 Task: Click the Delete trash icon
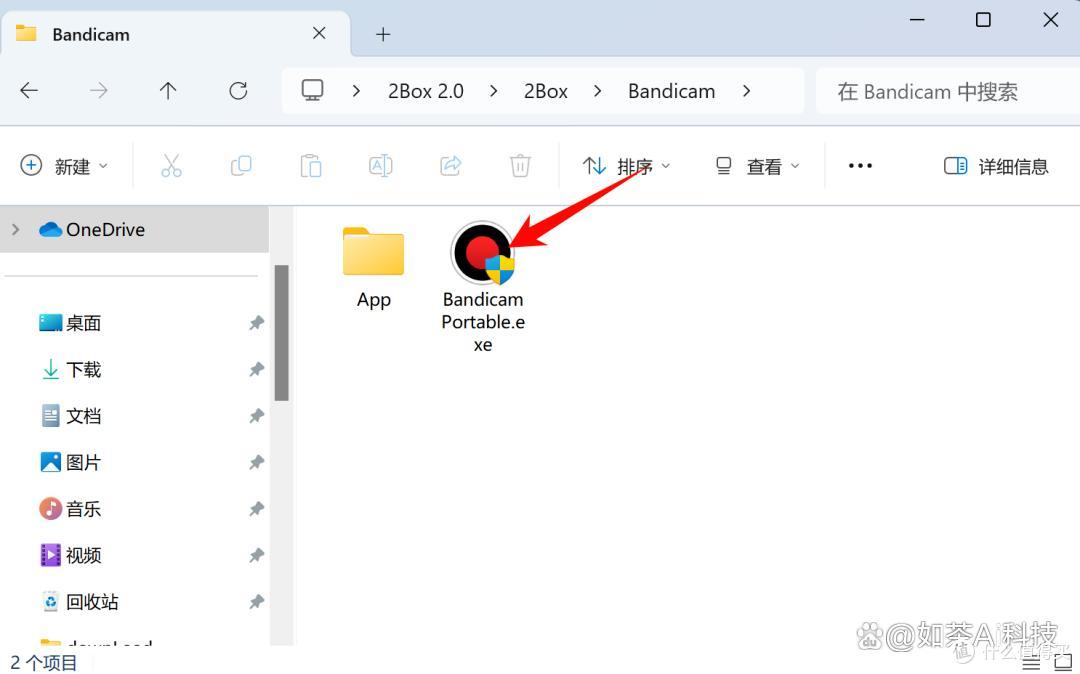(x=520, y=166)
